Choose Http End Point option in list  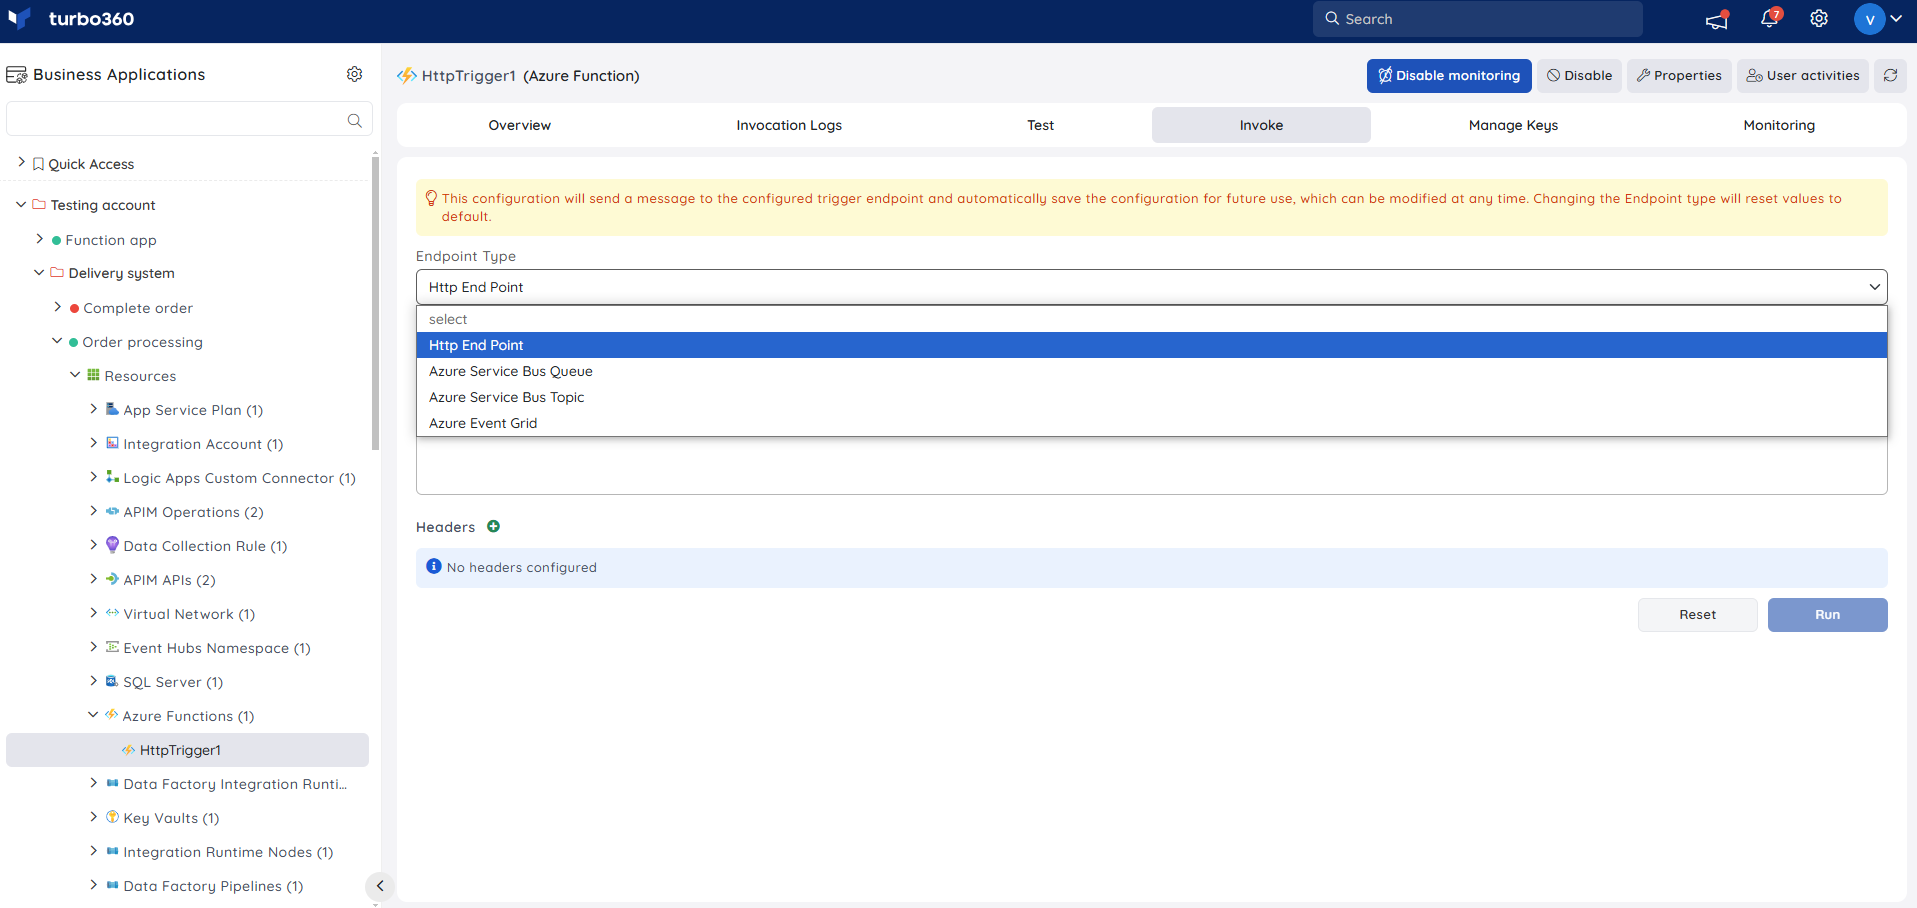(1151, 345)
